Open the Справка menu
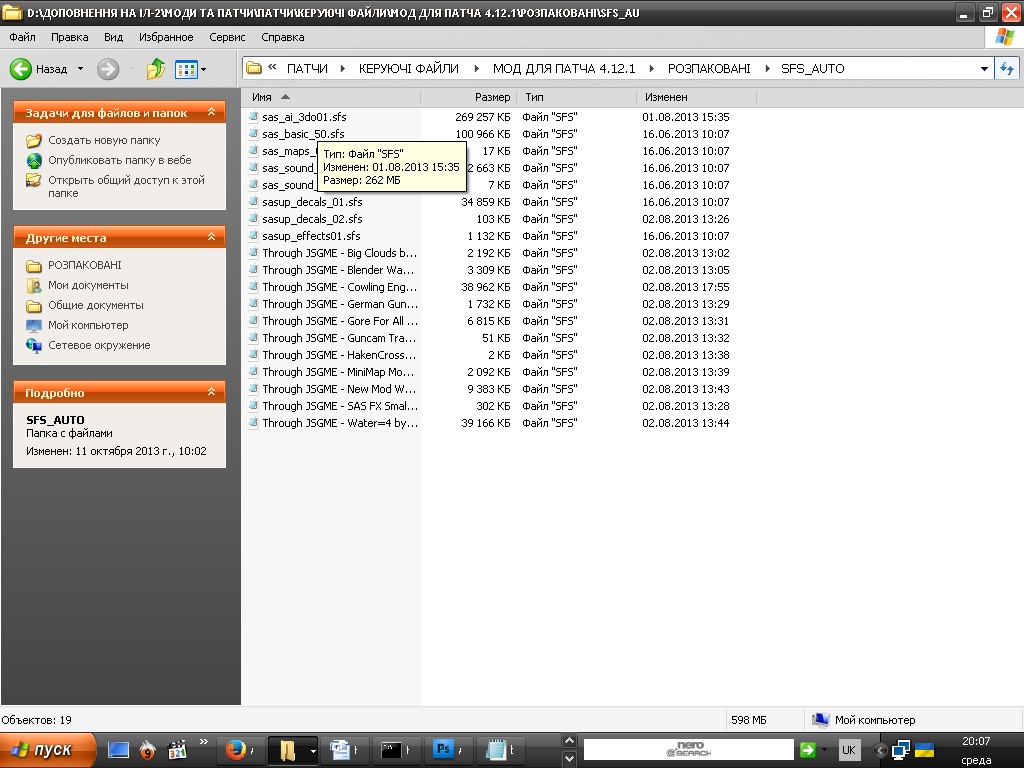This screenshot has width=1024, height=768. point(283,37)
